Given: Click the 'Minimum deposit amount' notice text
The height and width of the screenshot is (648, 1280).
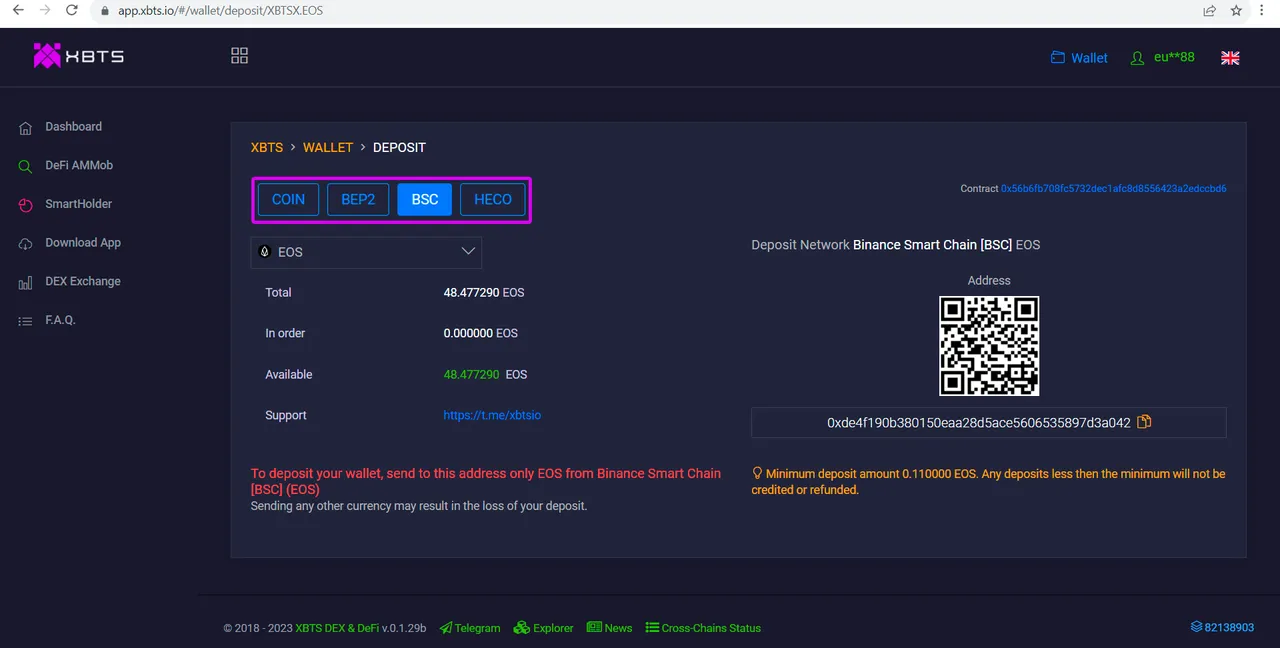Looking at the screenshot, I should coord(988,481).
